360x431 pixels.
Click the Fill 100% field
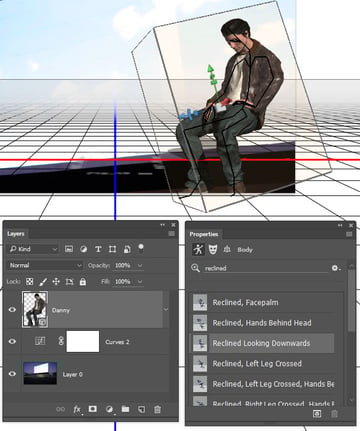[x=123, y=282]
